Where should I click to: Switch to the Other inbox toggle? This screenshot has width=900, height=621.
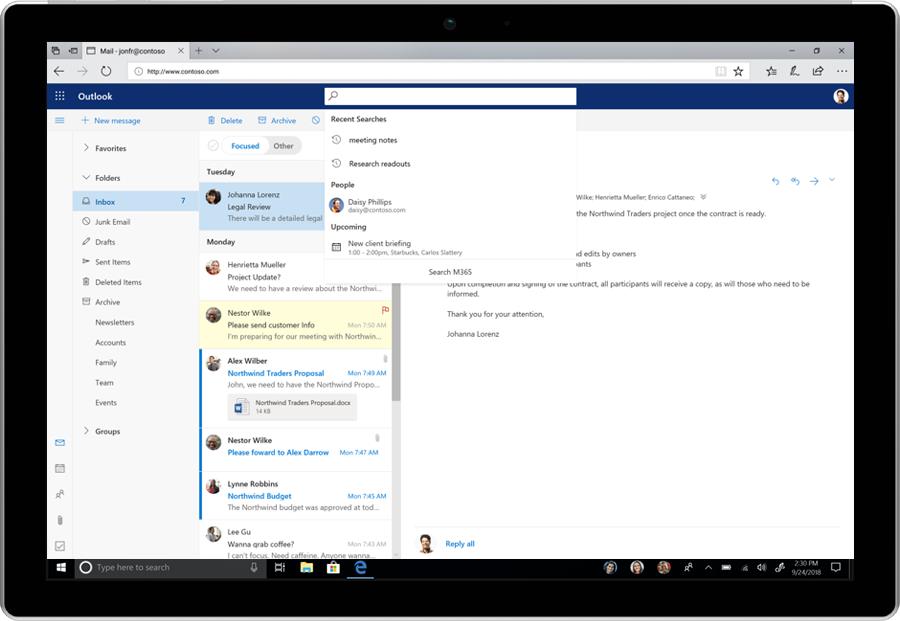[283, 145]
